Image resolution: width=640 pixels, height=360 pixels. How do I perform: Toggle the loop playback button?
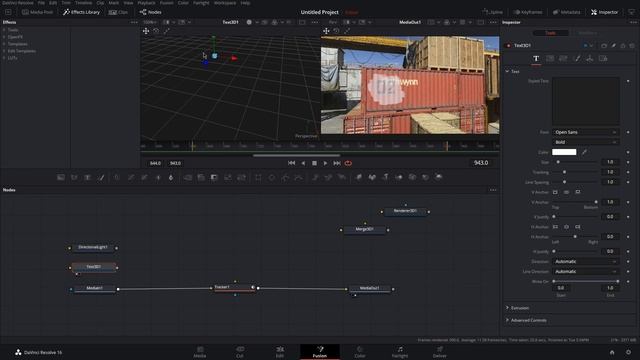coord(348,163)
